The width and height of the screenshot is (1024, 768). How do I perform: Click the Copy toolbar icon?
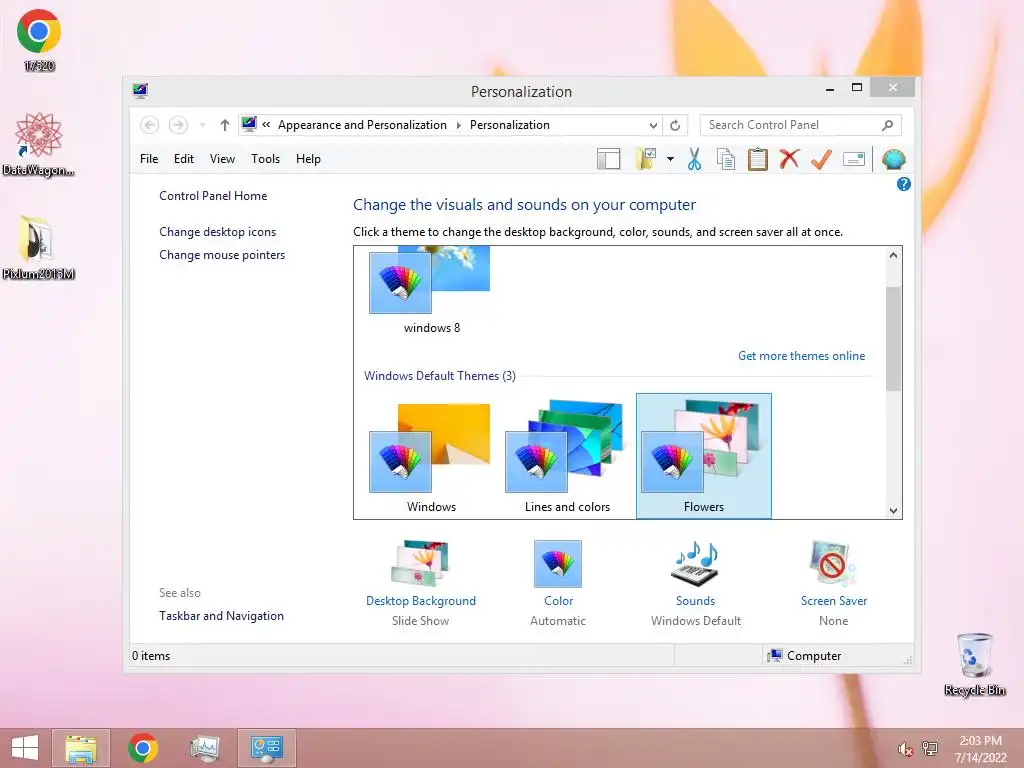726,159
